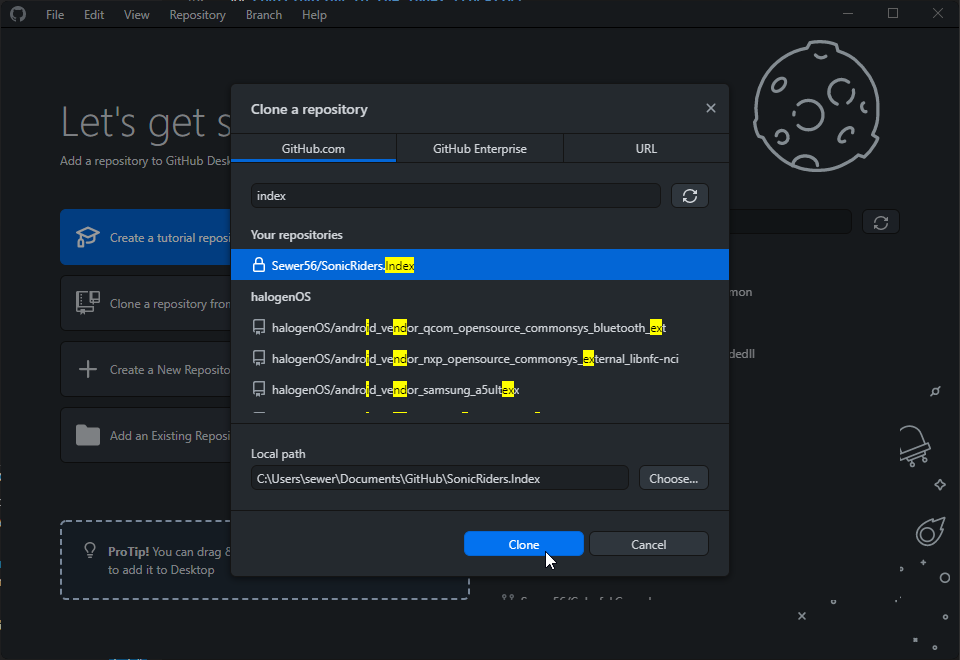960x660 pixels.
Task: Click the clone repository icon in background window
Action: 88,303
